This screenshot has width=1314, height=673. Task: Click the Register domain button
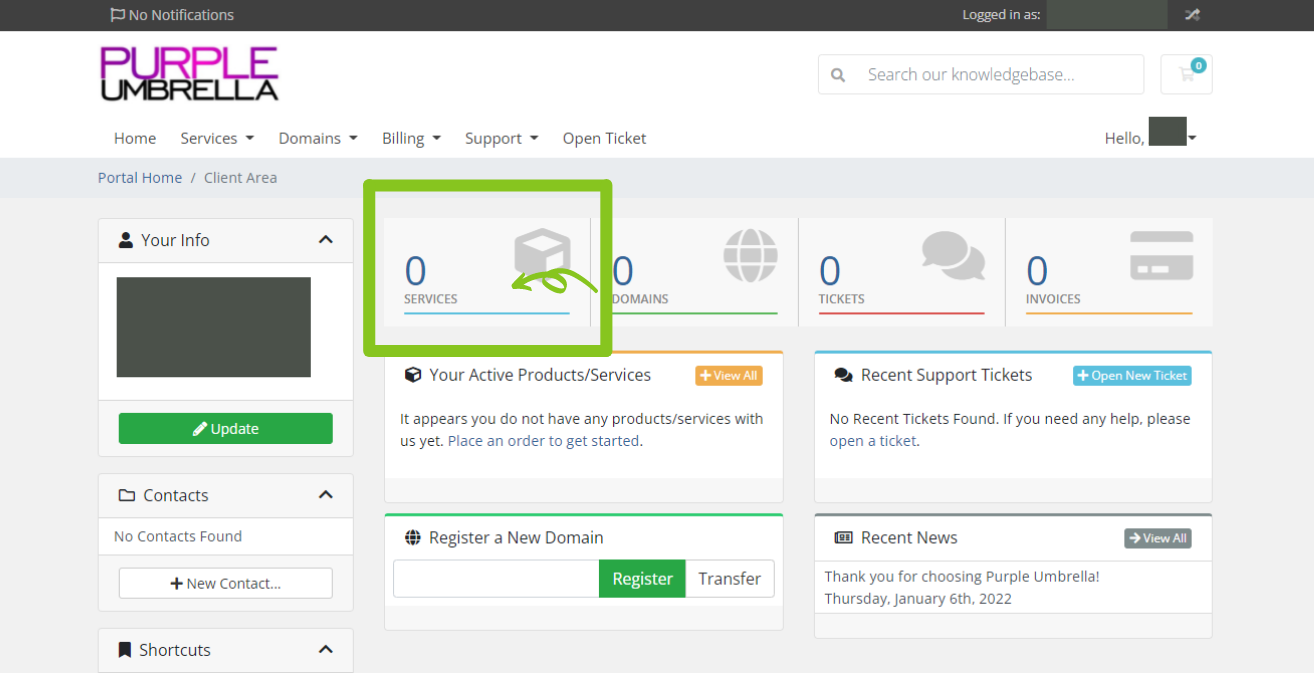[642, 578]
